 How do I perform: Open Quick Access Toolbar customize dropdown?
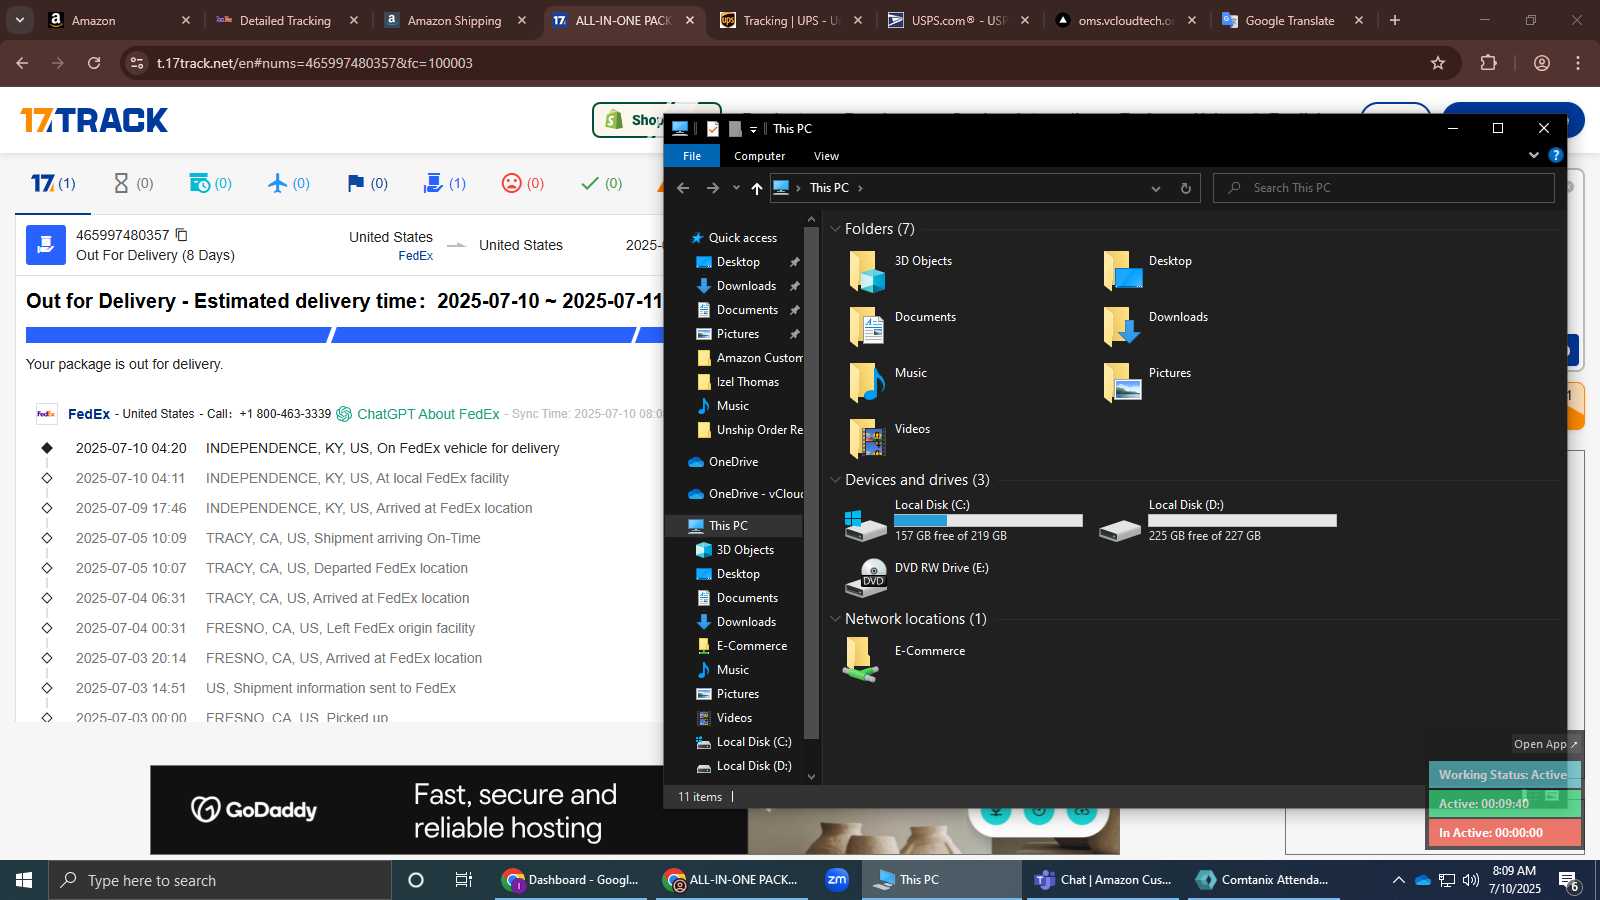pyautogui.click(x=753, y=129)
